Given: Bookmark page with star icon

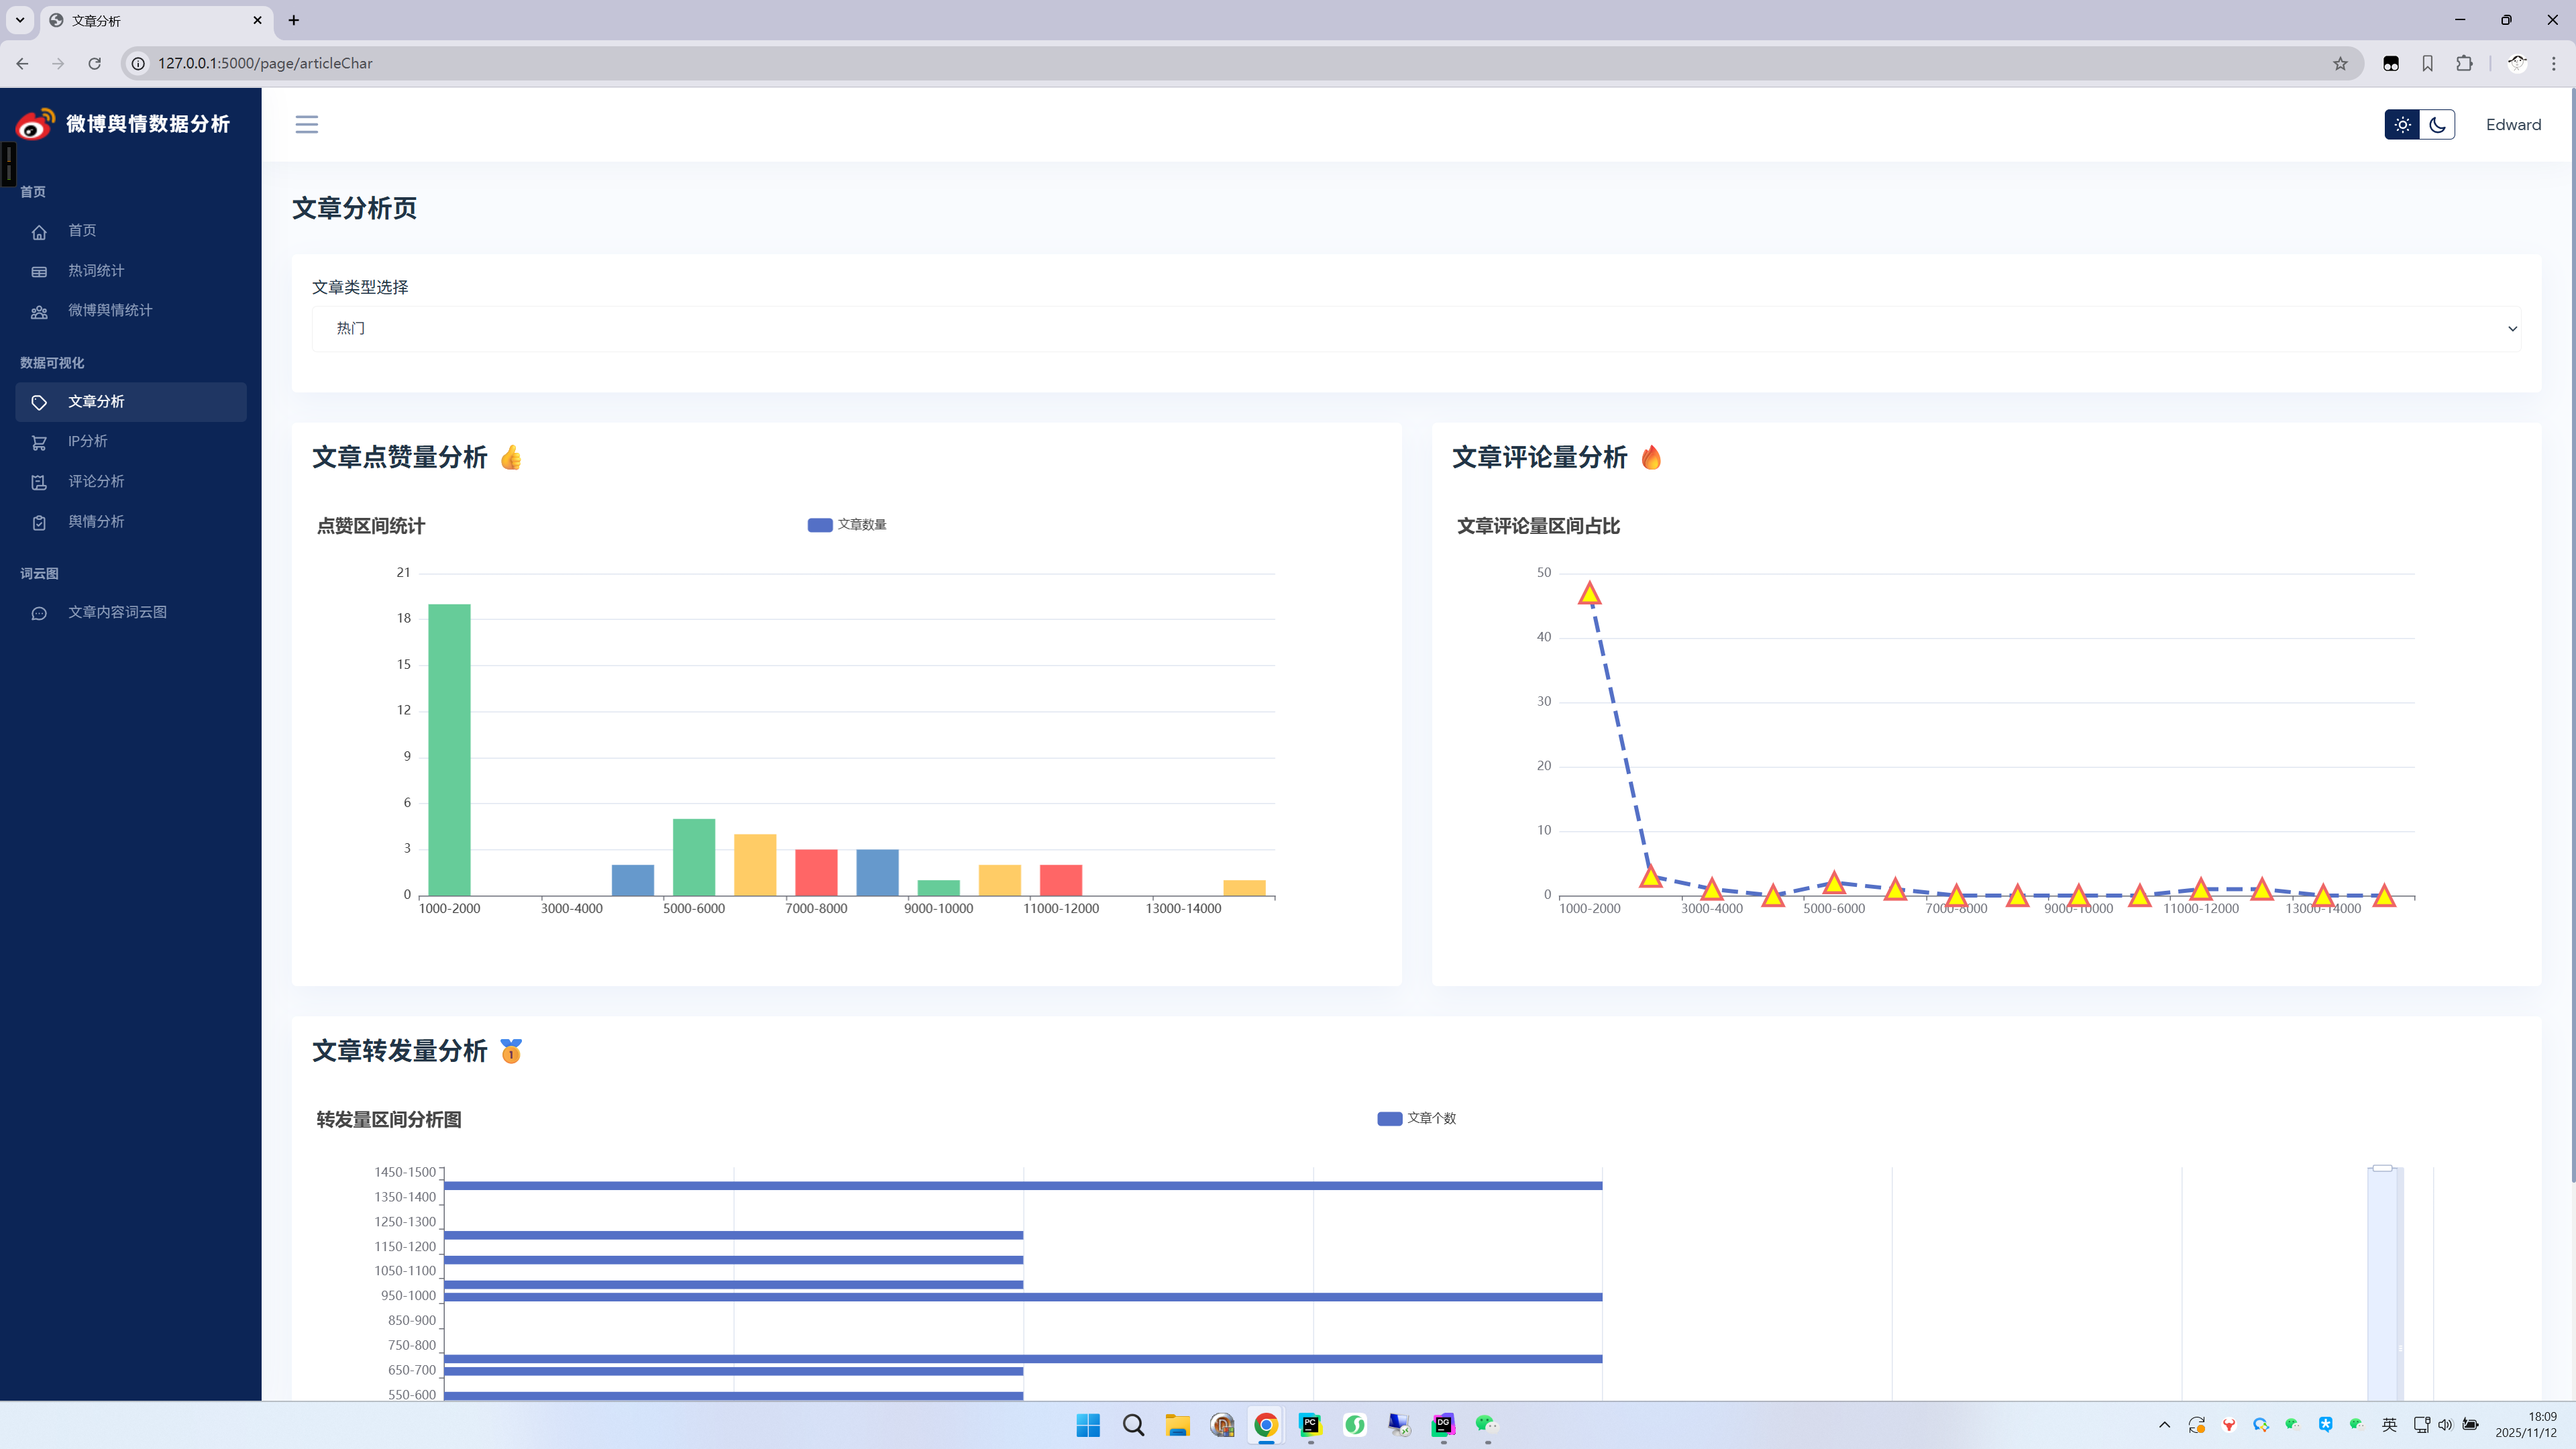Looking at the screenshot, I should 2340,63.
